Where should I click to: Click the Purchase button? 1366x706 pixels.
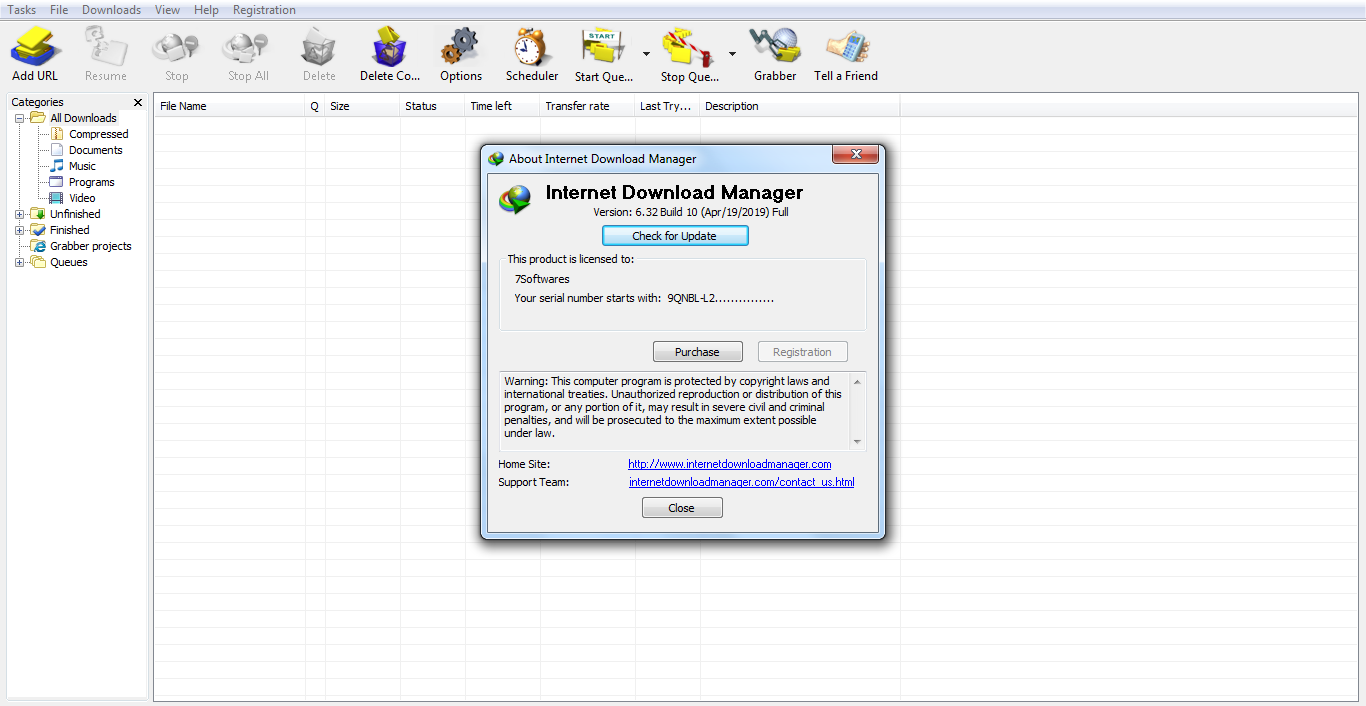pyautogui.click(x=697, y=352)
